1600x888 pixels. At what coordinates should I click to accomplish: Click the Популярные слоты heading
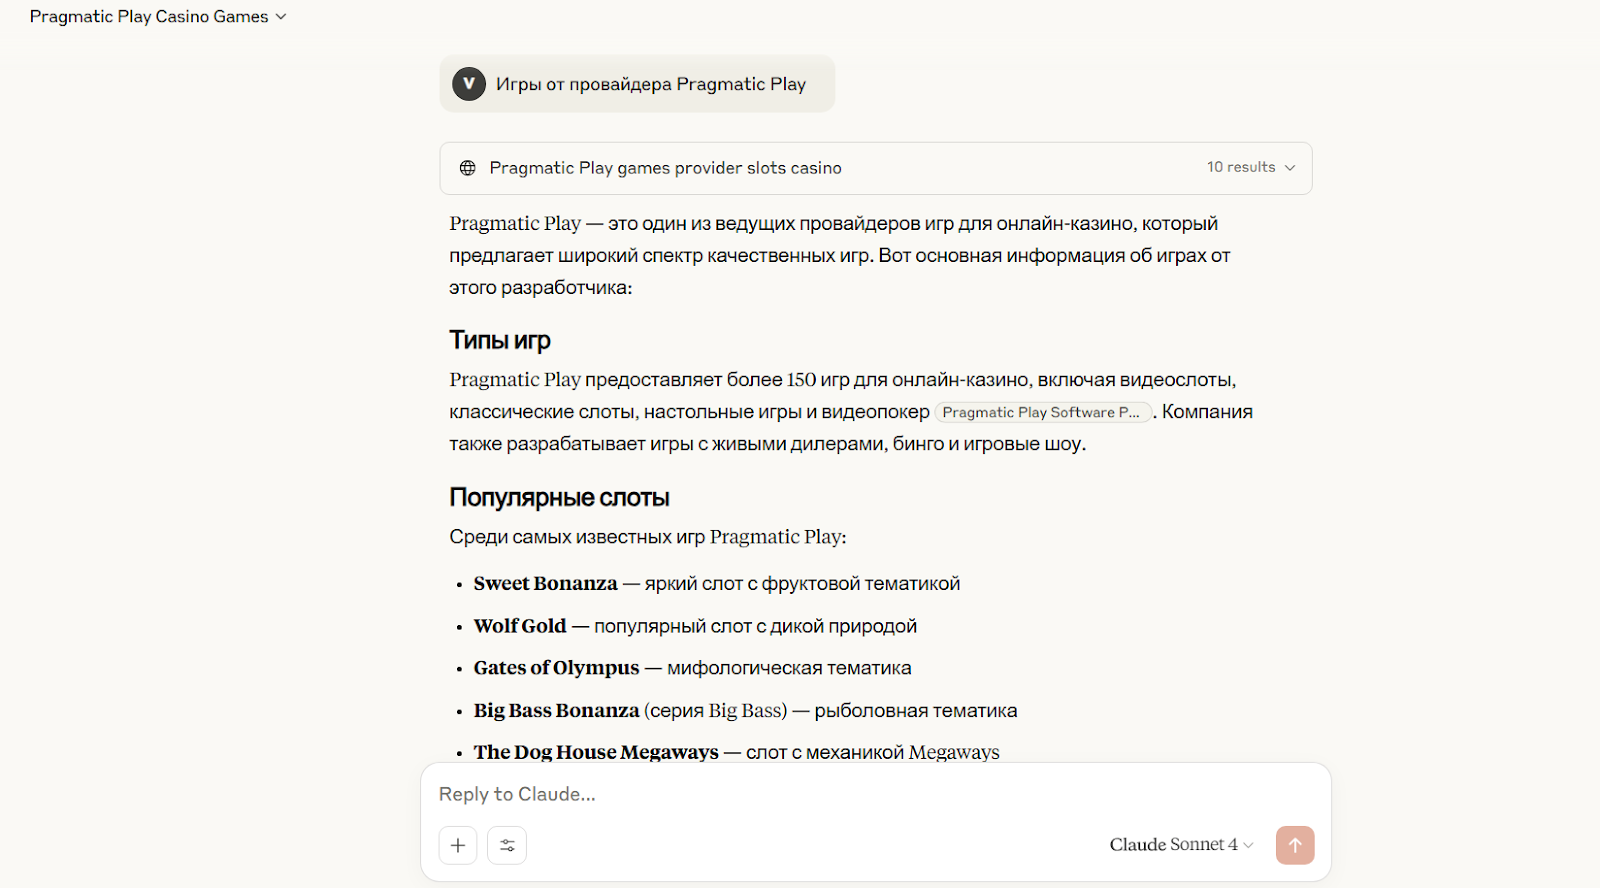[x=559, y=497]
